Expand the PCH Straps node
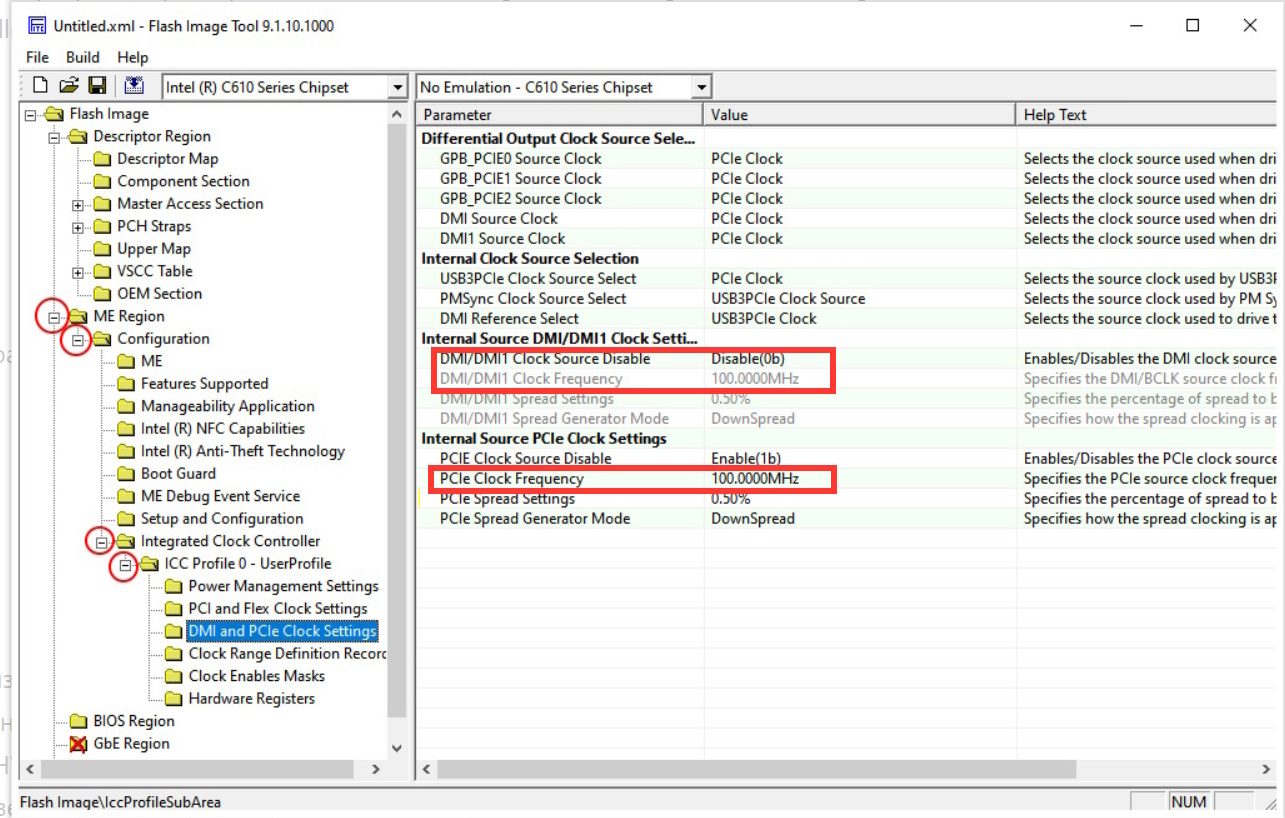1285x818 pixels. [x=78, y=226]
